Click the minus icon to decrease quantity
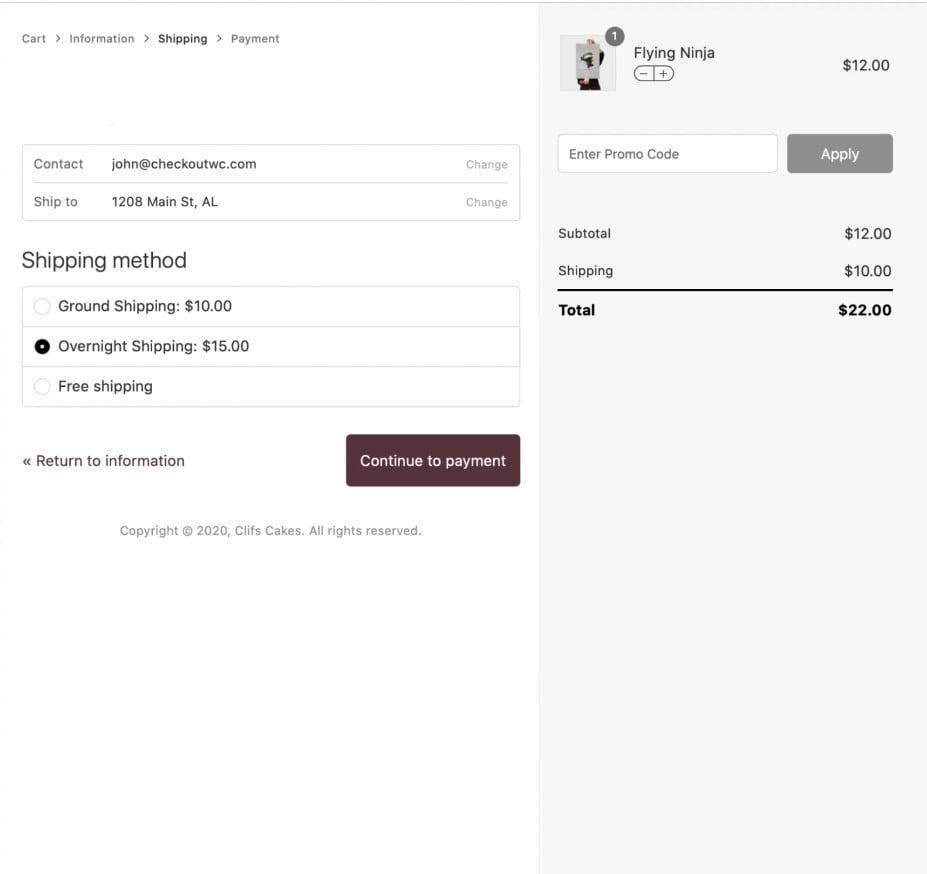The width and height of the screenshot is (927, 874). pos(643,72)
